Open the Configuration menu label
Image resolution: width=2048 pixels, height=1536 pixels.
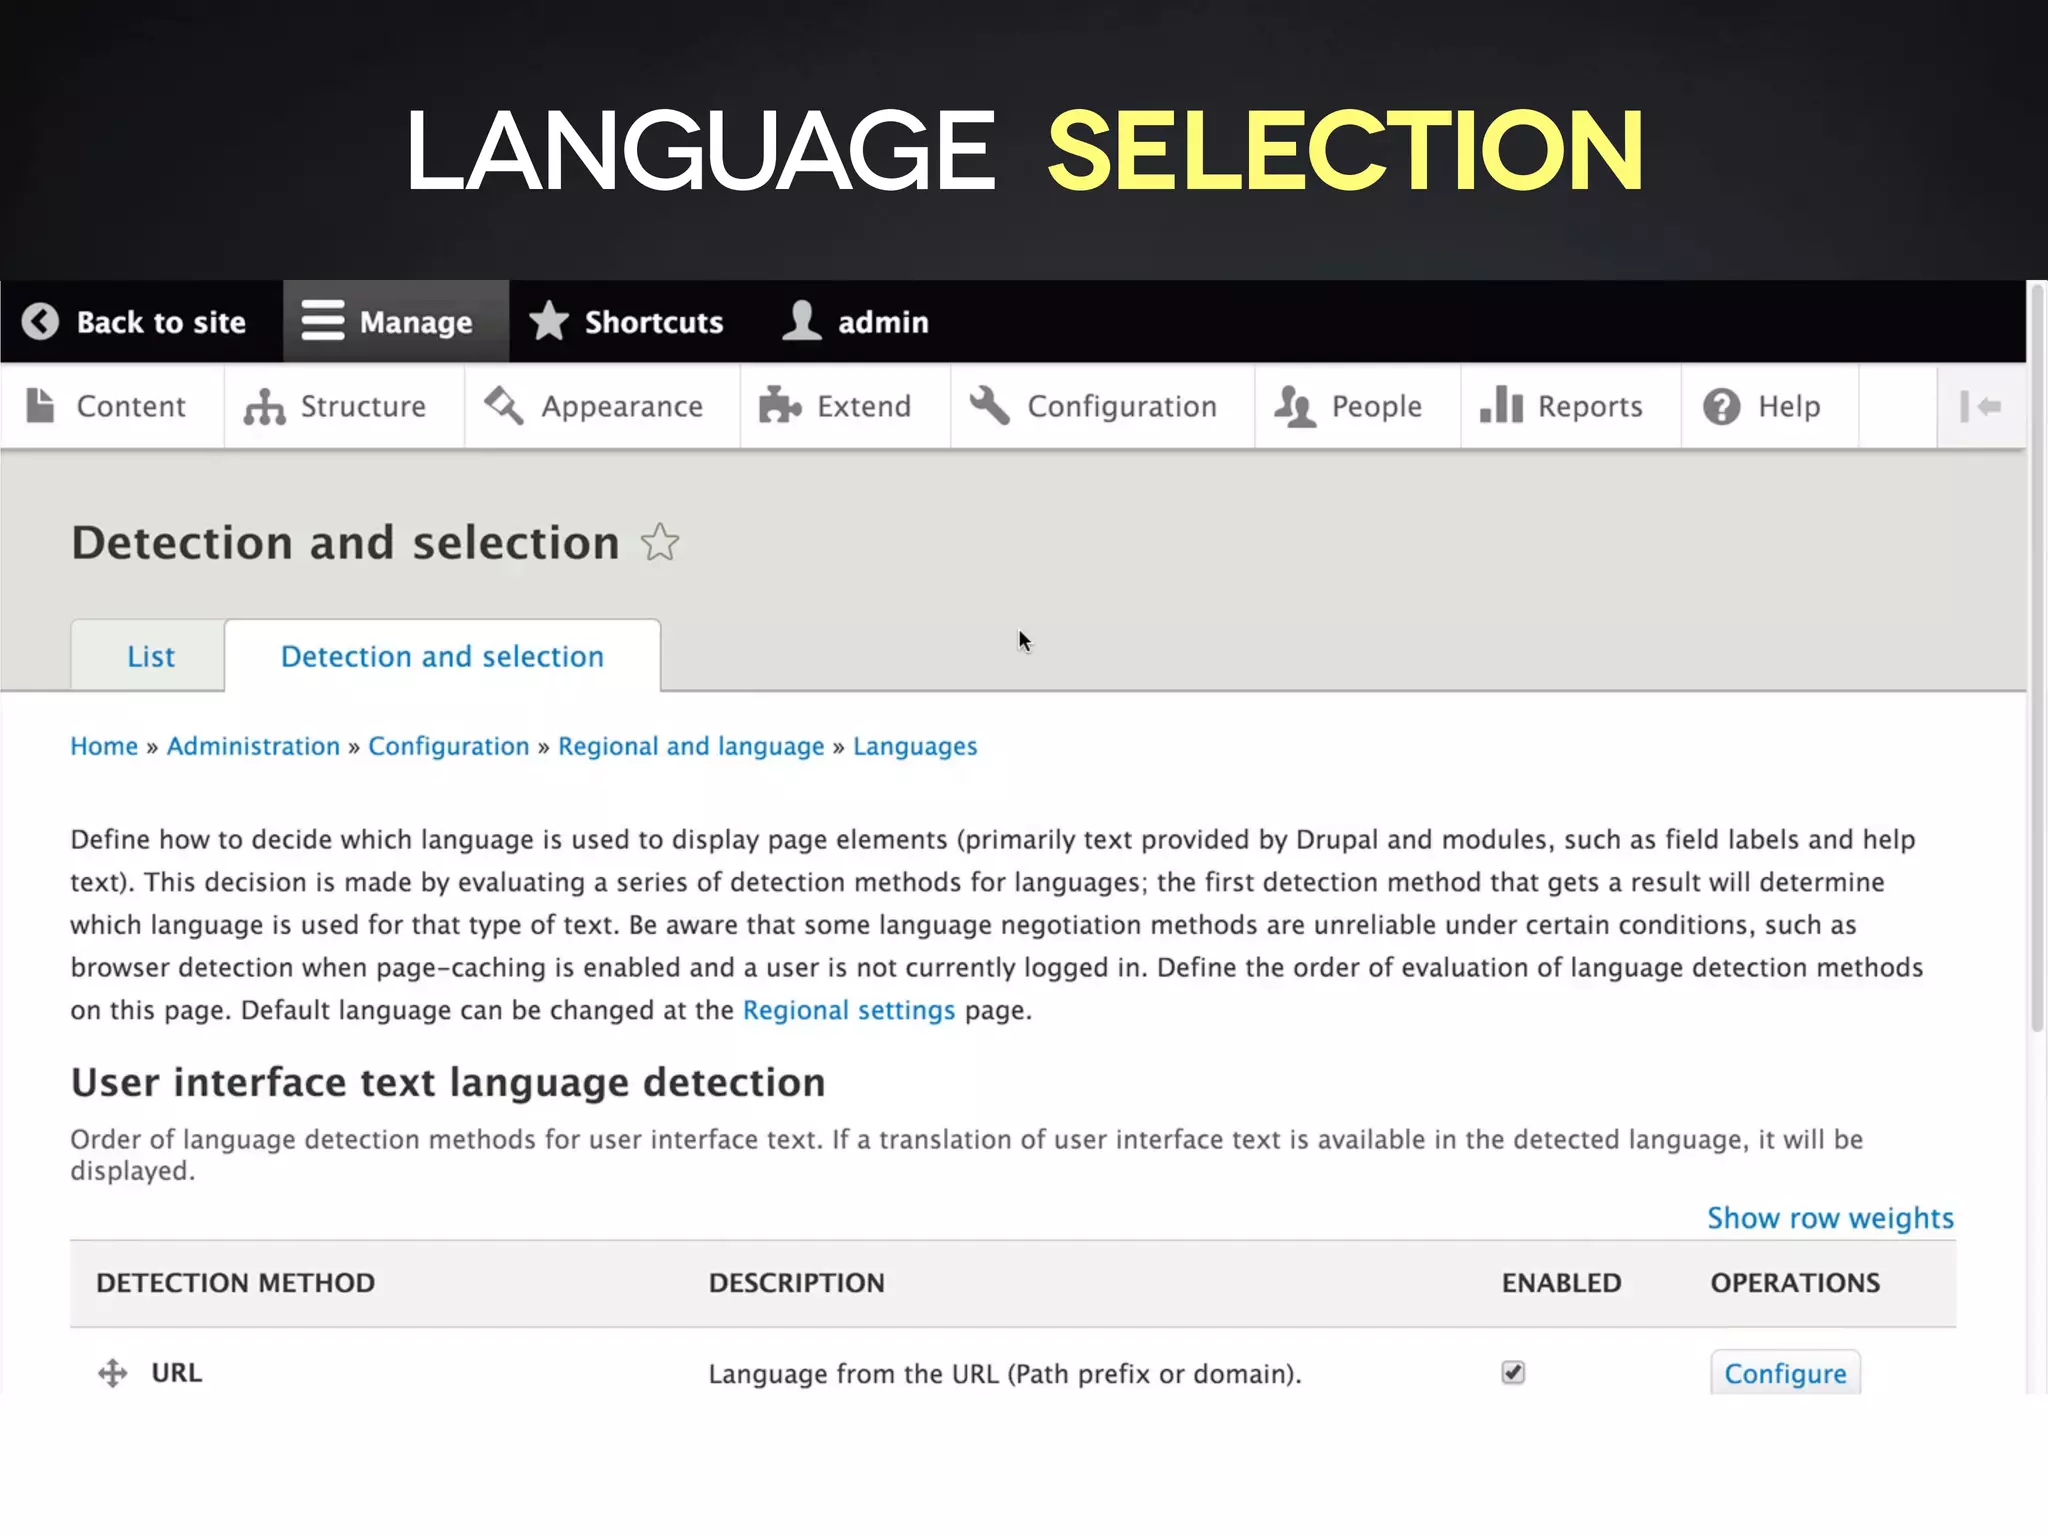(1122, 407)
